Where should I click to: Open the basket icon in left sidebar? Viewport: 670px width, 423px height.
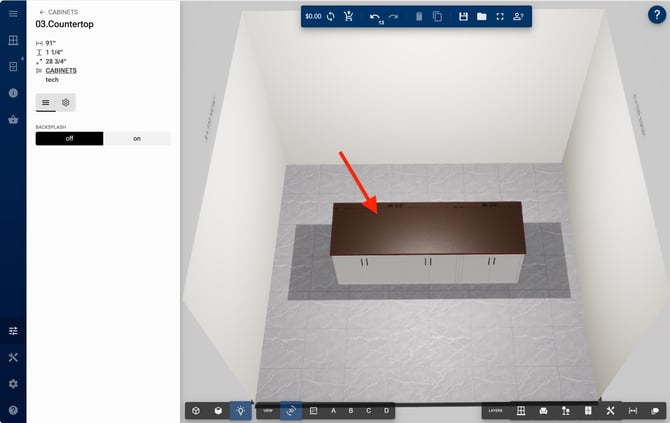[13, 120]
